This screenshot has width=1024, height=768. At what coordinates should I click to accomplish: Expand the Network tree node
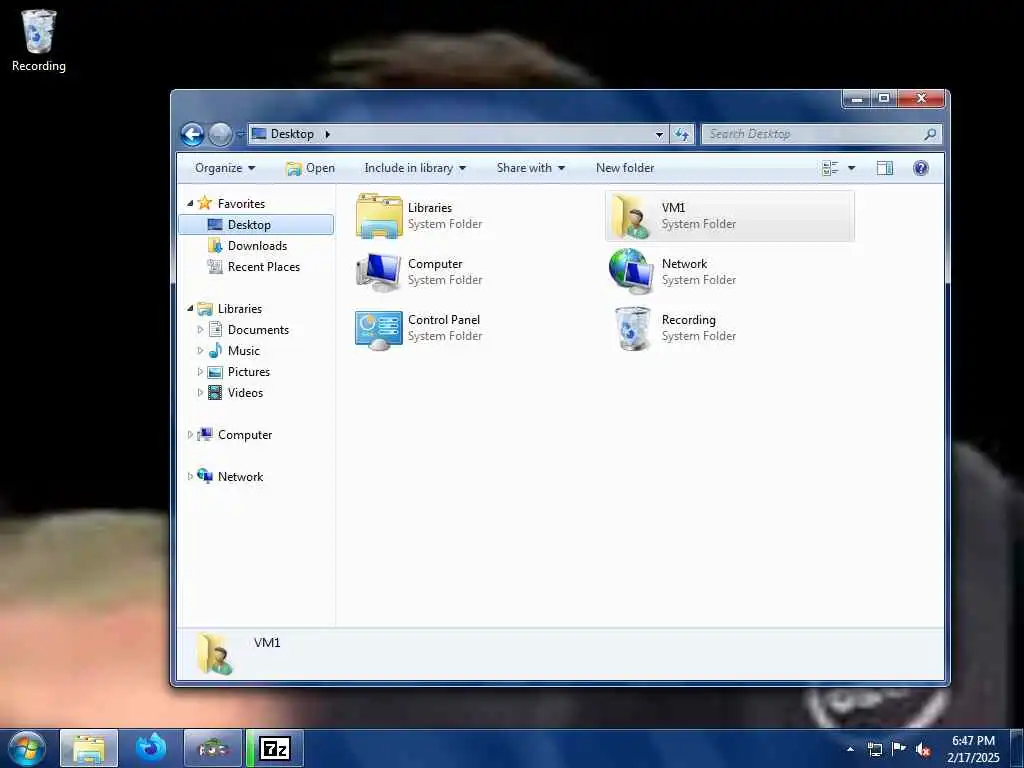pyautogui.click(x=190, y=476)
